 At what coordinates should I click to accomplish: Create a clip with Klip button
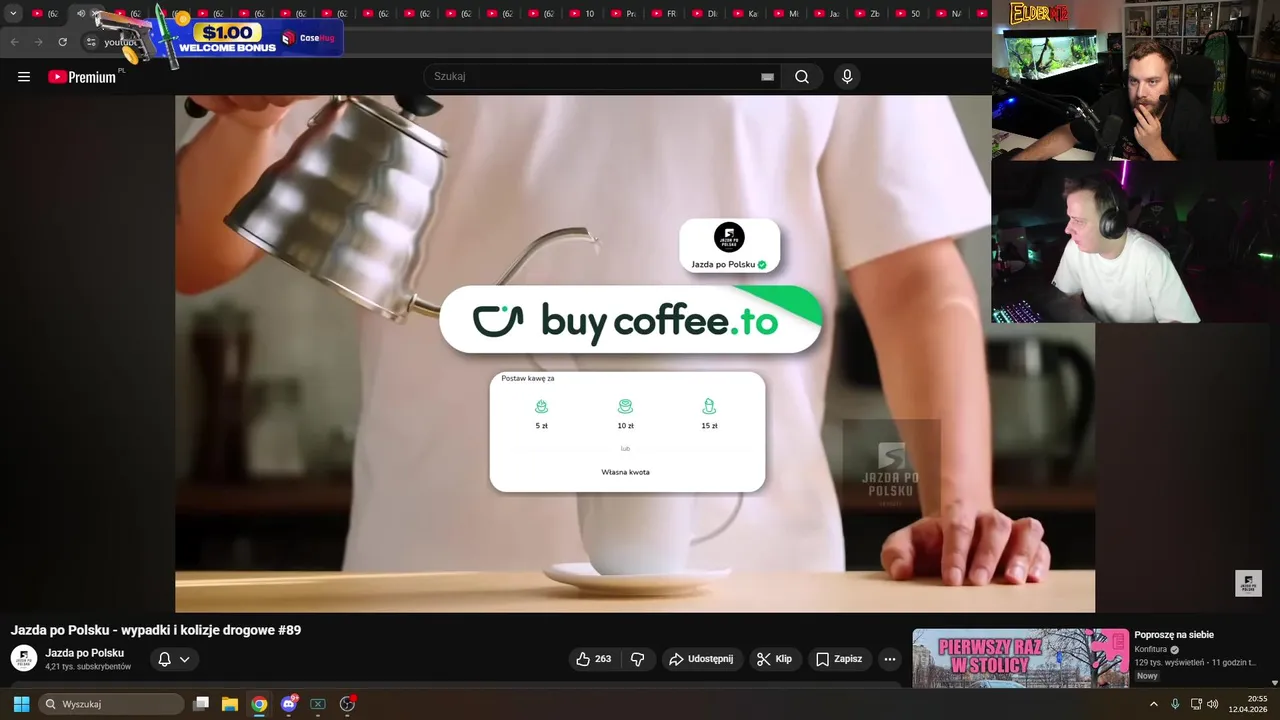[x=775, y=659]
